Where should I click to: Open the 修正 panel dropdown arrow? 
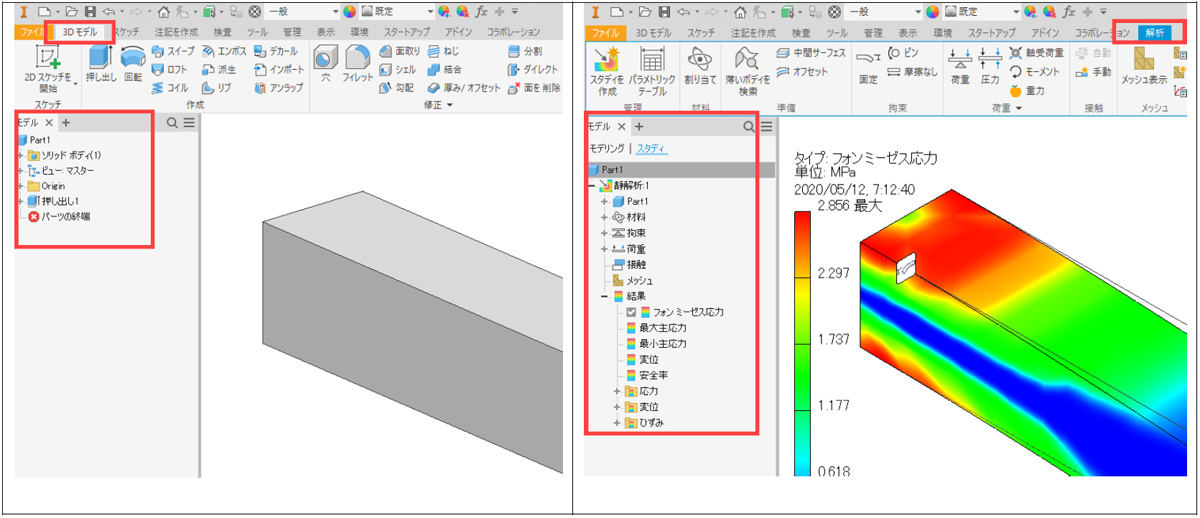click(450, 105)
